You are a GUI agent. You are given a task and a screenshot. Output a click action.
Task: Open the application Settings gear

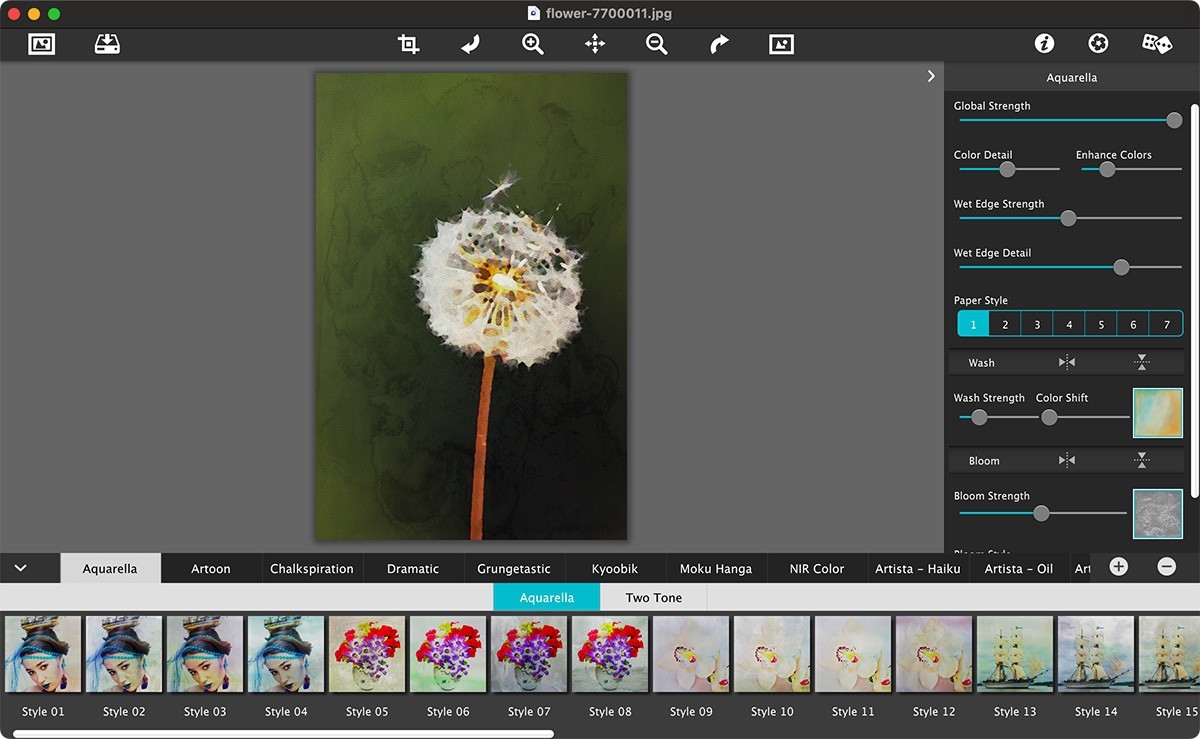coord(1098,43)
